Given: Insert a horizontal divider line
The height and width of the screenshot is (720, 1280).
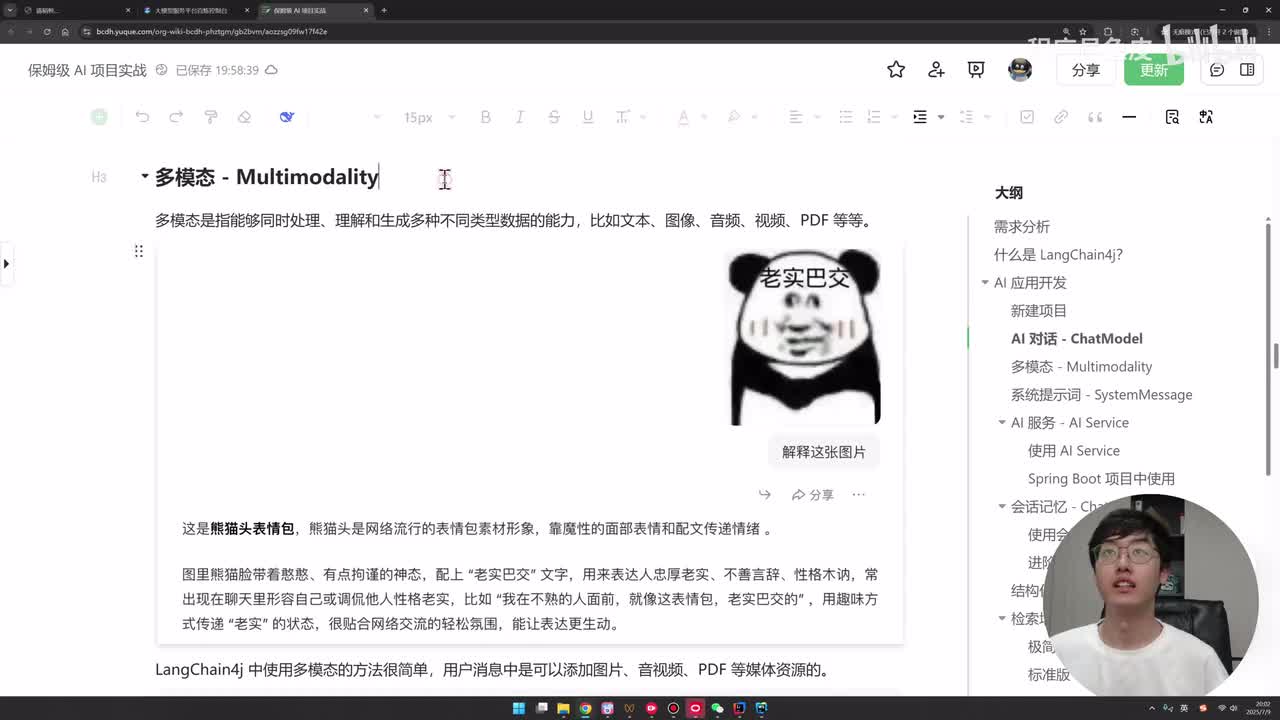Looking at the screenshot, I should (x=1129, y=117).
